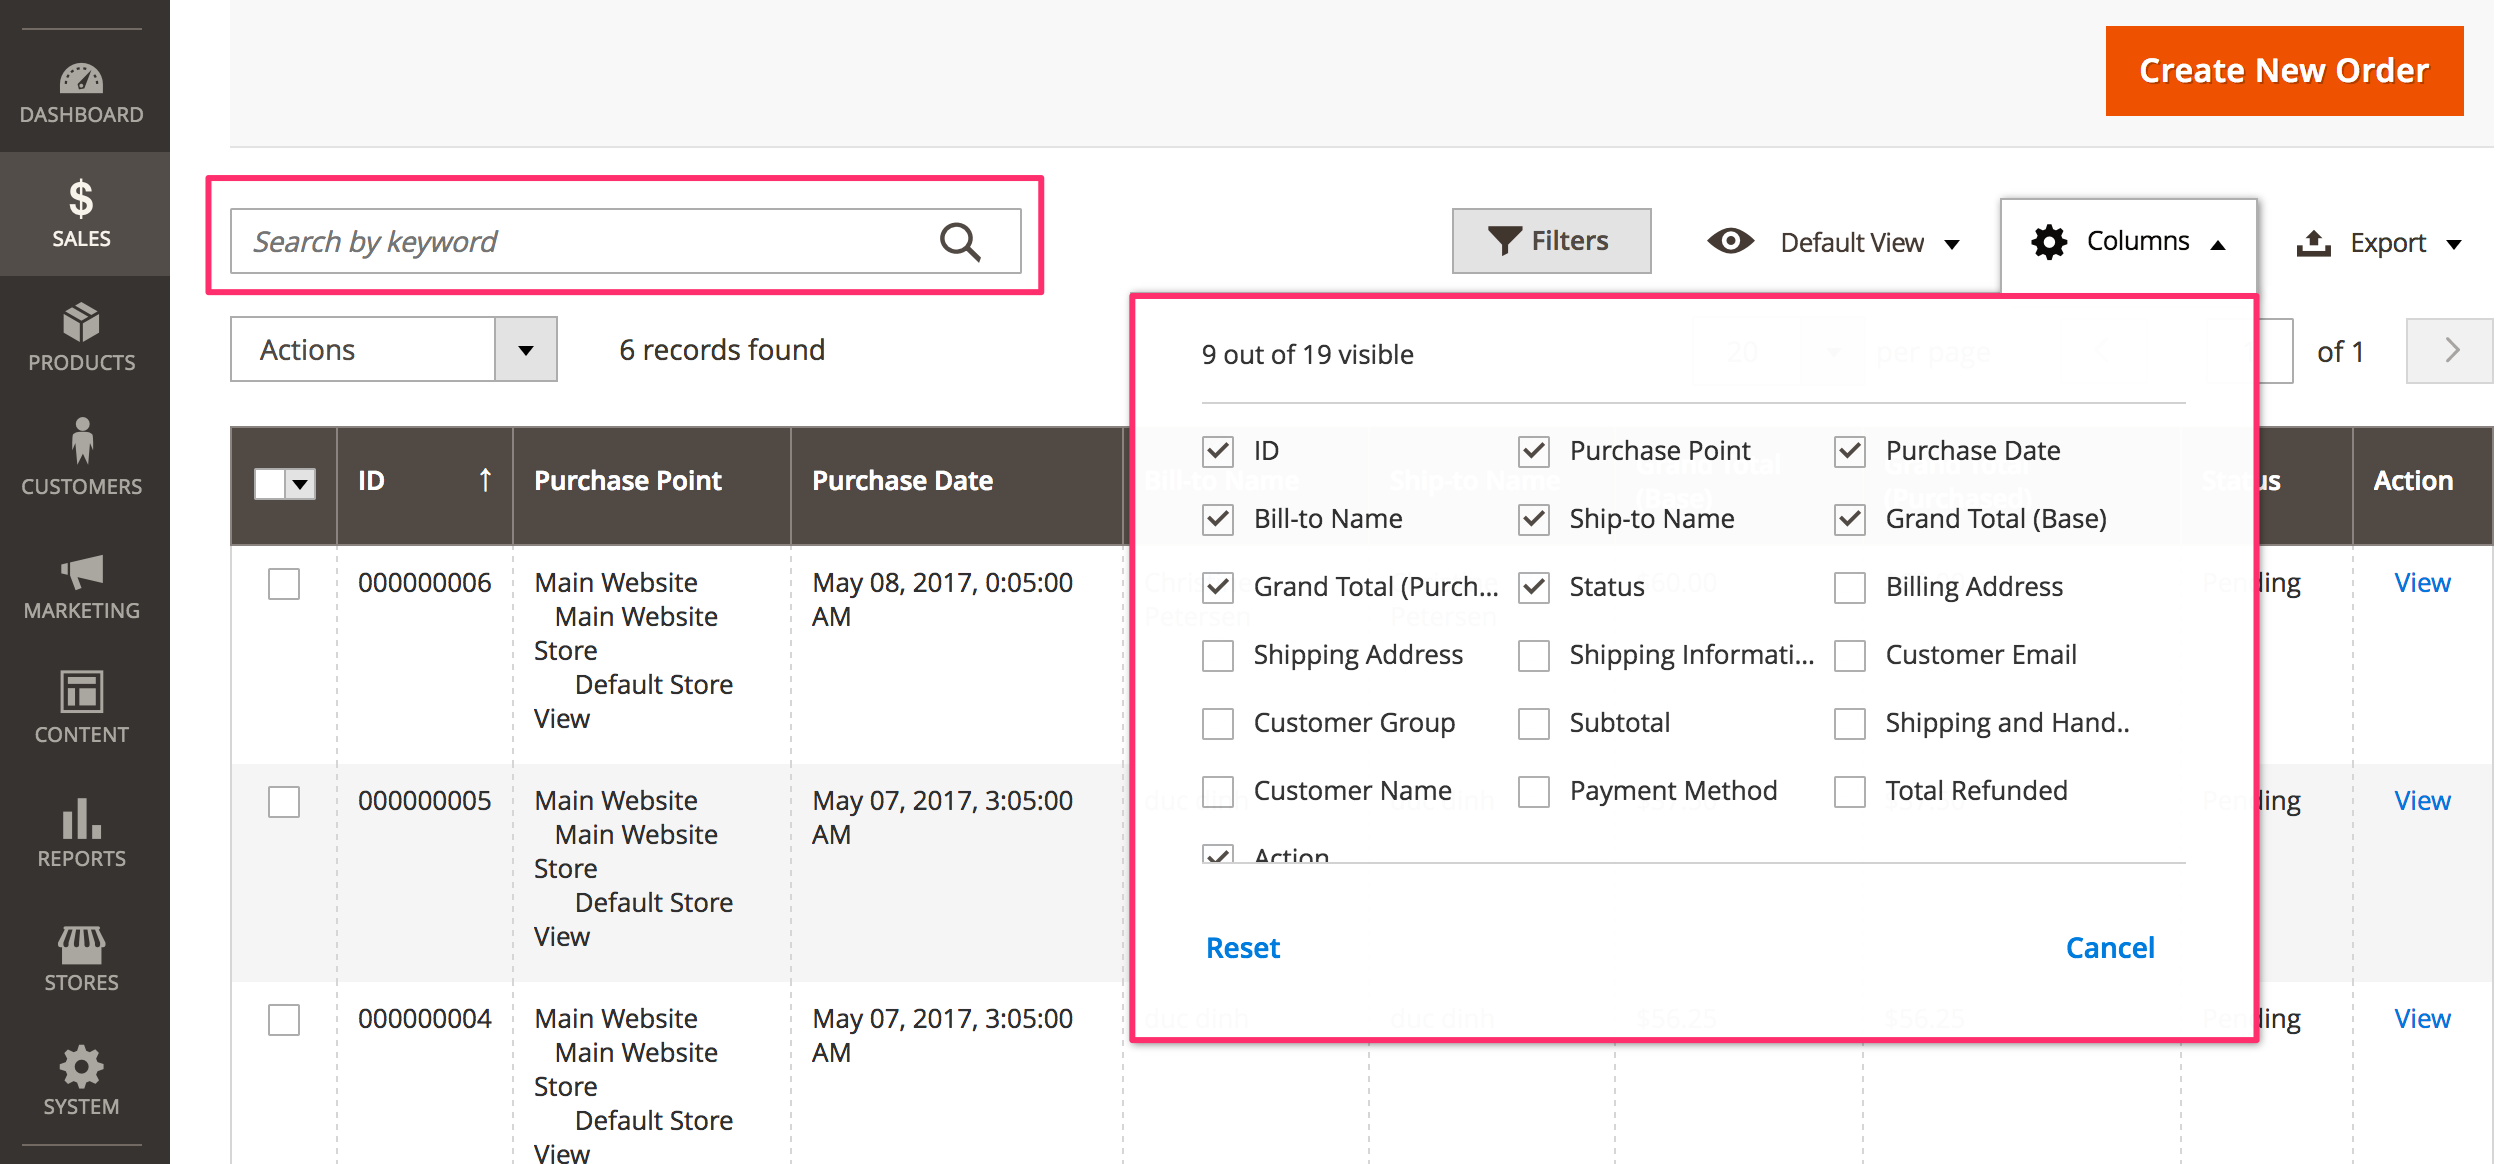Image resolution: width=2520 pixels, height=1164 pixels.
Task: Enable the Customer Name column checkbox
Action: click(1217, 792)
